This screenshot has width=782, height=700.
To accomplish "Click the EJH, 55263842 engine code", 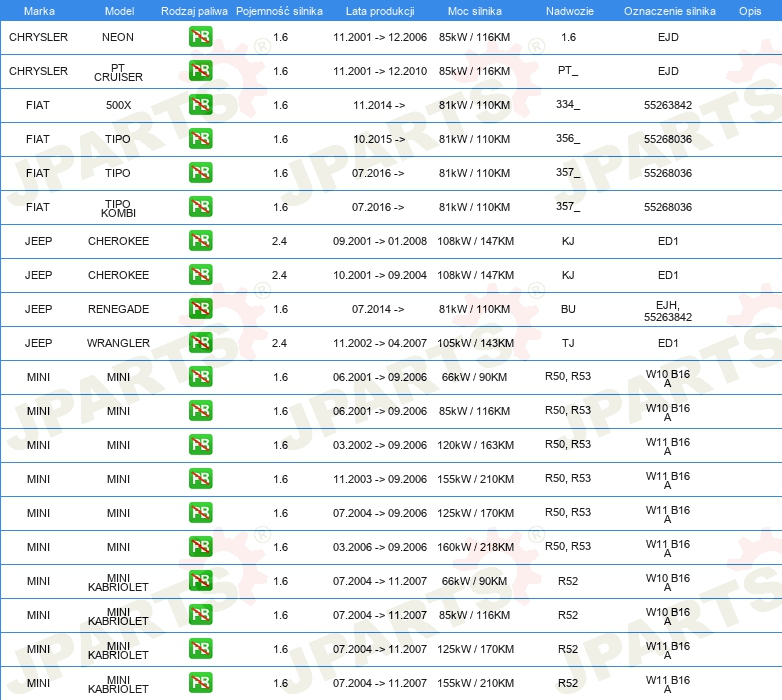I will click(668, 311).
